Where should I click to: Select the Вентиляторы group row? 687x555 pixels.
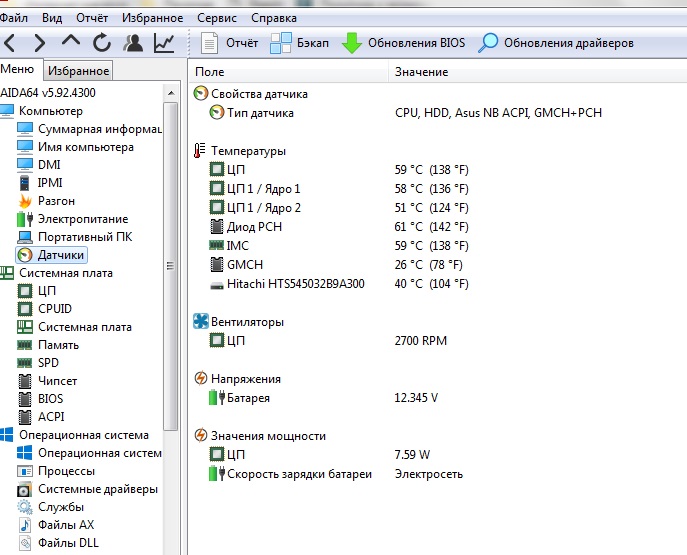(239, 322)
